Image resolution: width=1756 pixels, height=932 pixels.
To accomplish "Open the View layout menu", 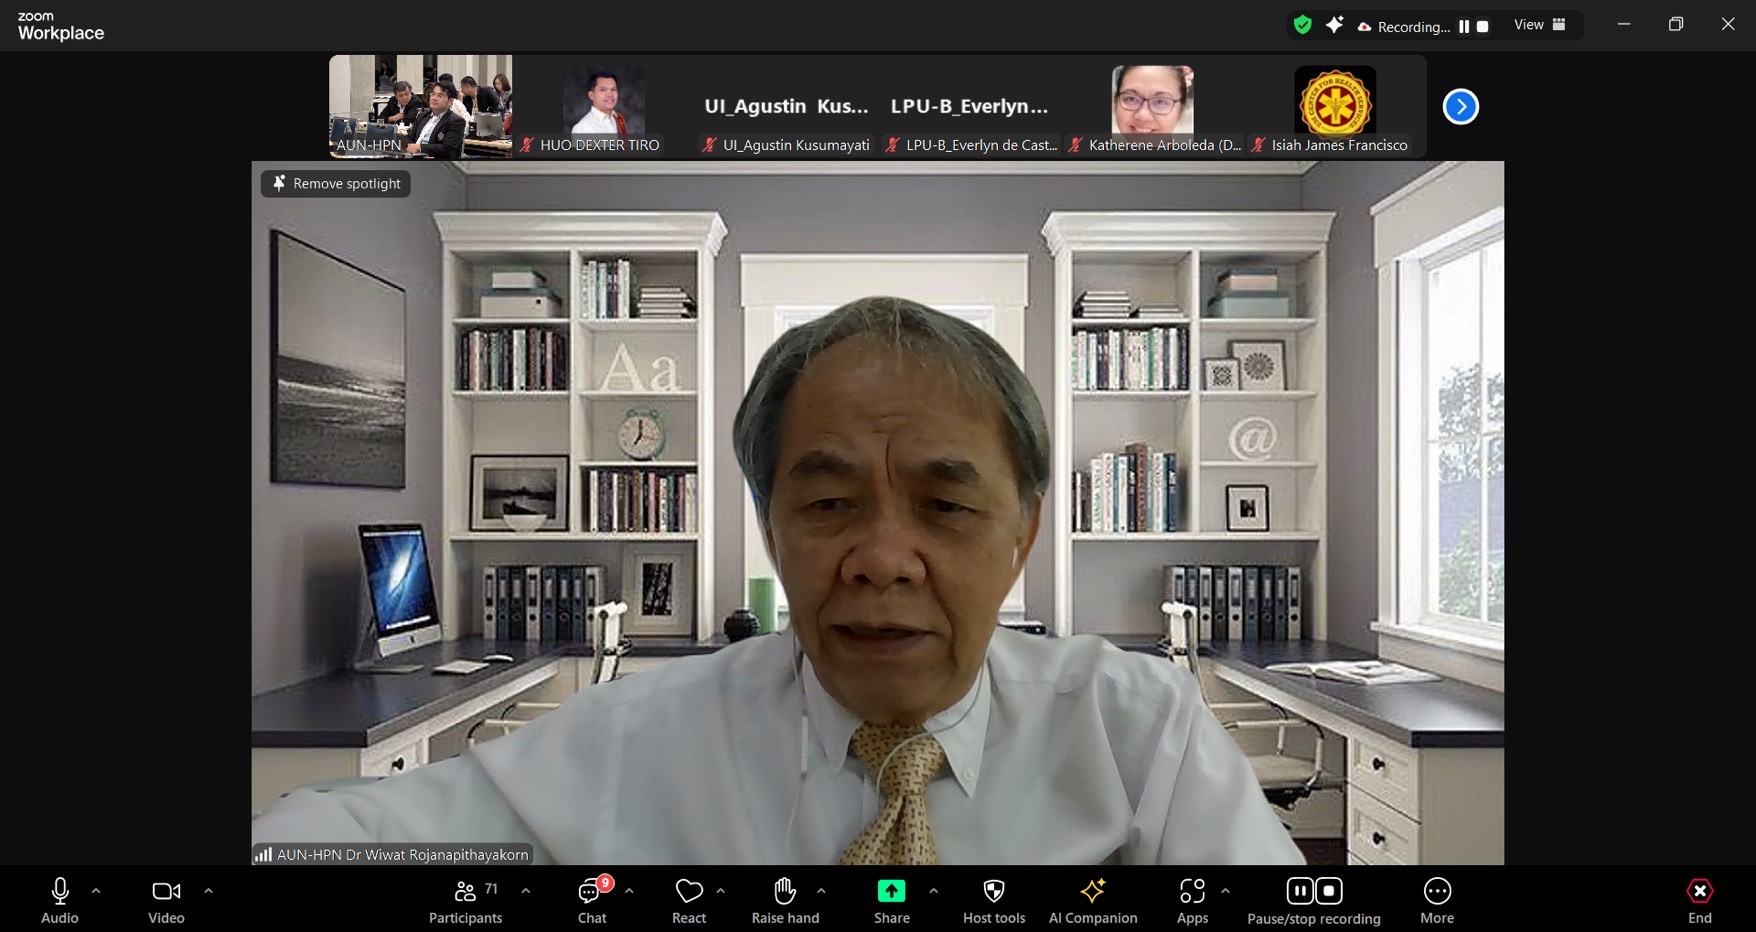I will (1539, 25).
